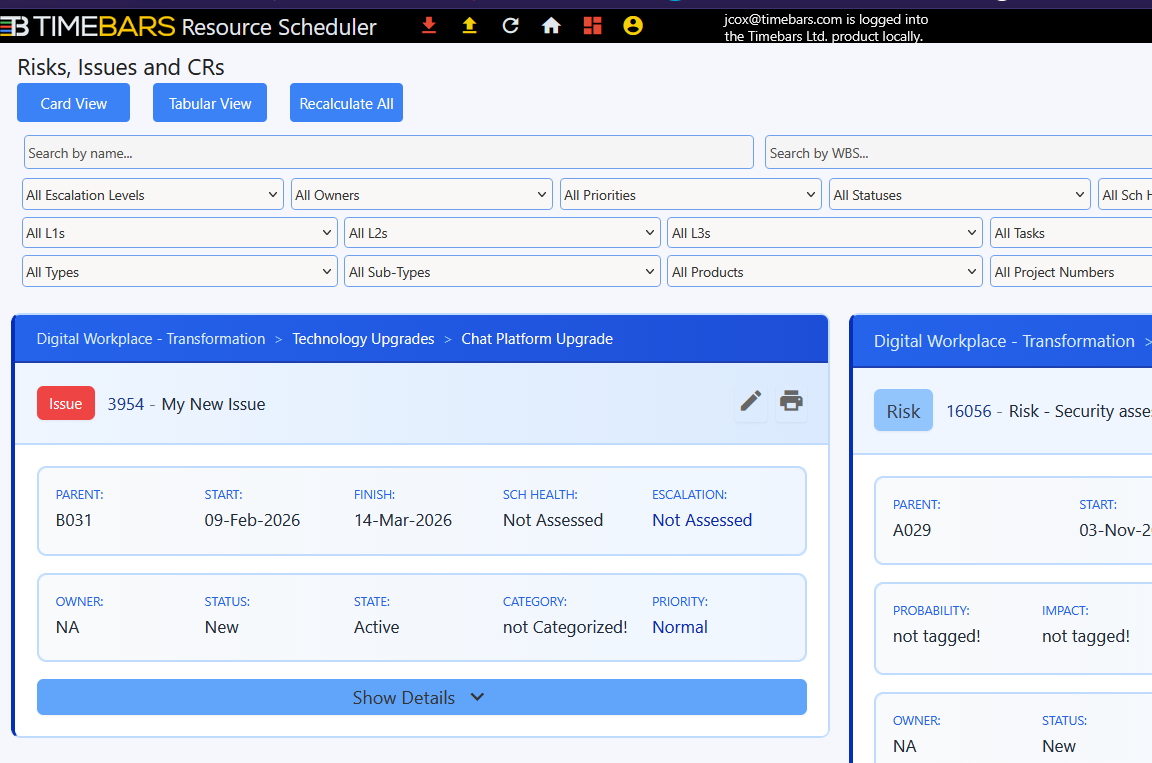The height and width of the screenshot is (763, 1152).
Task: Open the user account profile icon
Action: click(x=633, y=26)
